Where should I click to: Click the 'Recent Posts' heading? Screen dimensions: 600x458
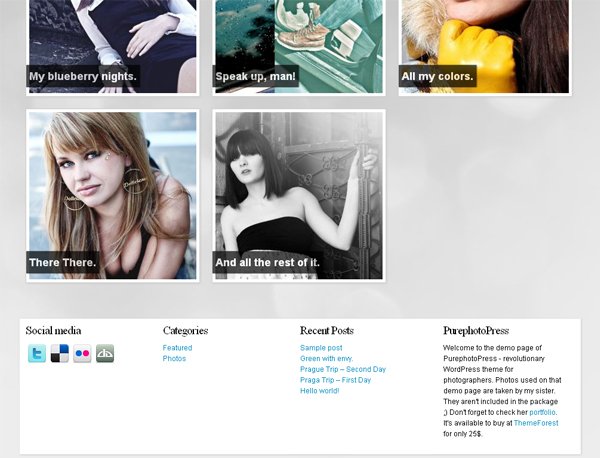(326, 331)
